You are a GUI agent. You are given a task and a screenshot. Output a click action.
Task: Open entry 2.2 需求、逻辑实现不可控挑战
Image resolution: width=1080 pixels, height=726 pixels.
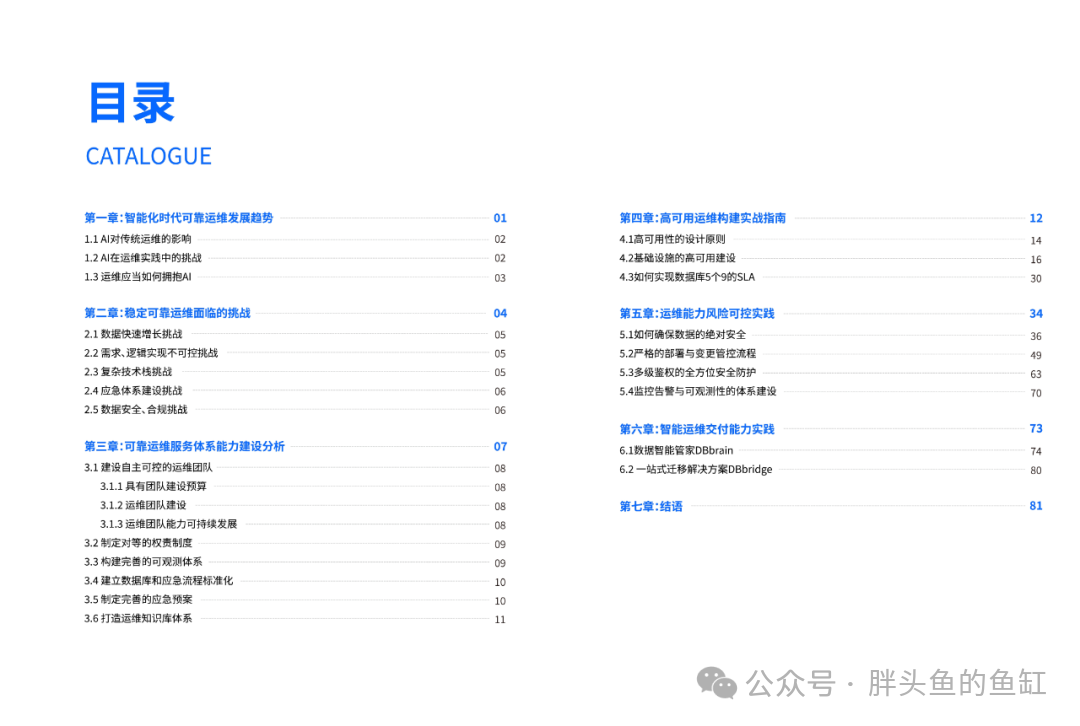point(151,353)
